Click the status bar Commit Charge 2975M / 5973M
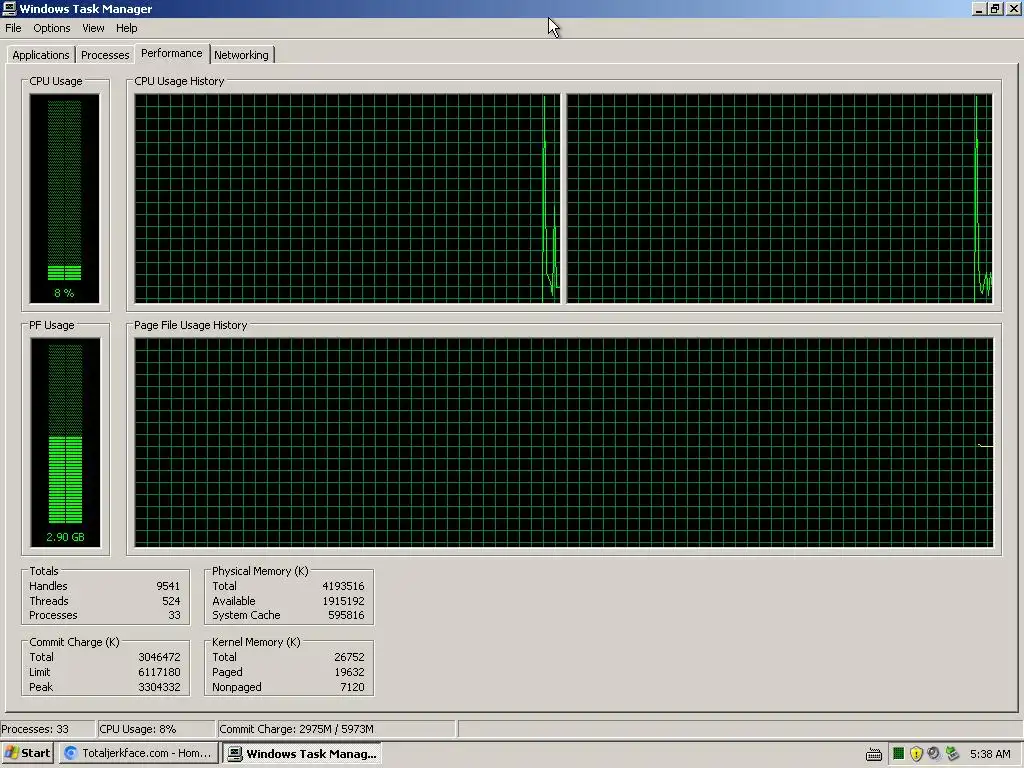 point(336,729)
